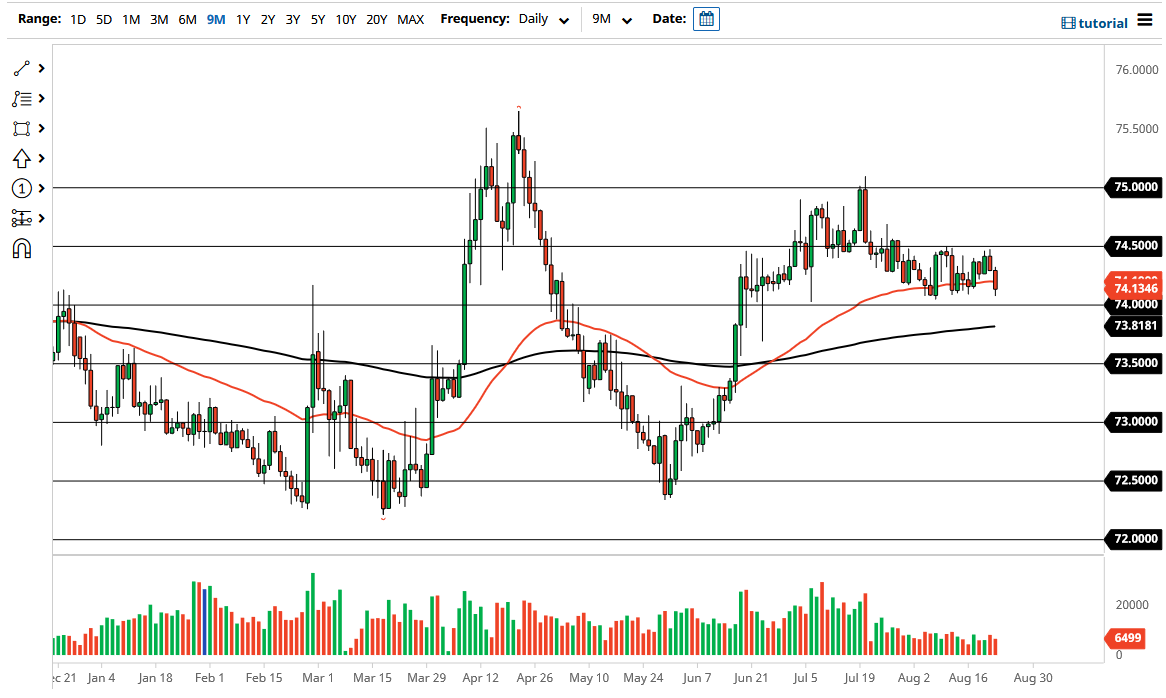Open the measurement tool in sidebar
This screenshot has width=1166, height=698.
coord(20,217)
